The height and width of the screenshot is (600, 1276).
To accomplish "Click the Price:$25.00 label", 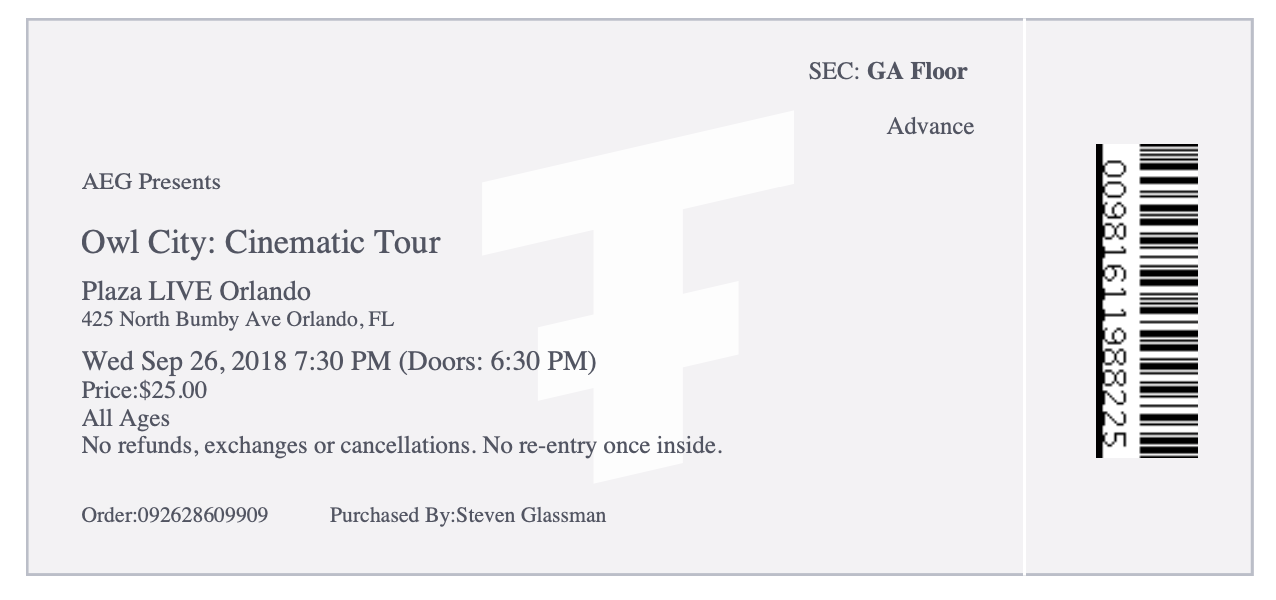I will coord(144,390).
